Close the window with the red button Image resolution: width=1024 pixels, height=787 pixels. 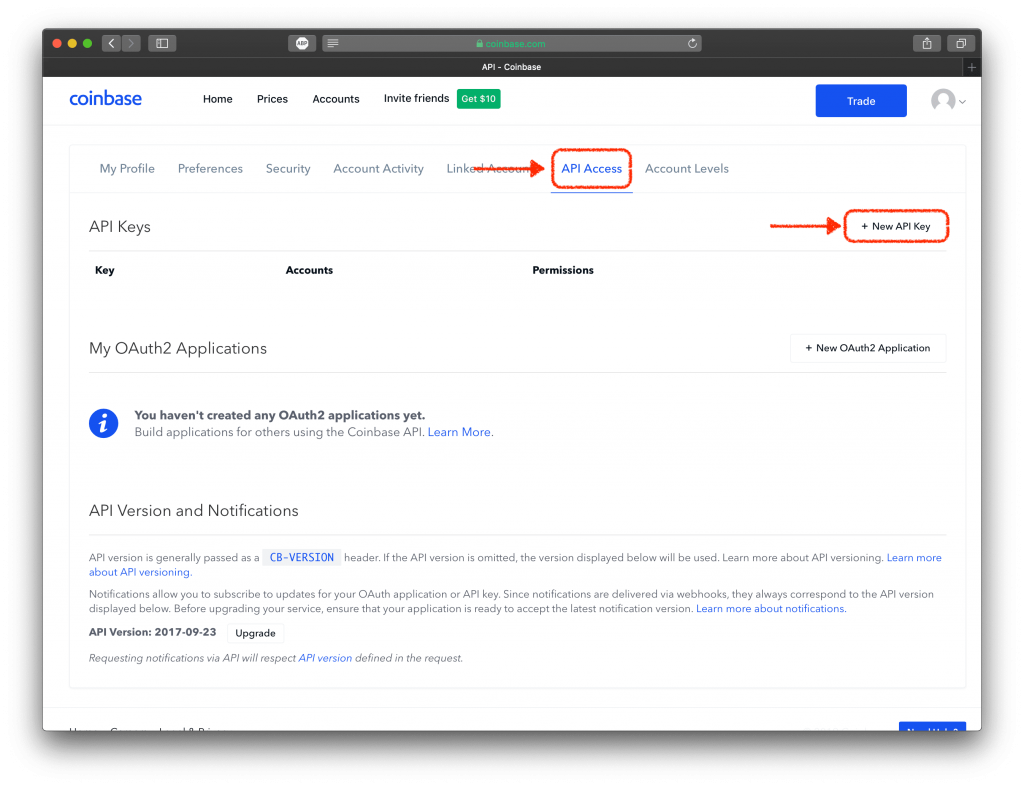[57, 43]
